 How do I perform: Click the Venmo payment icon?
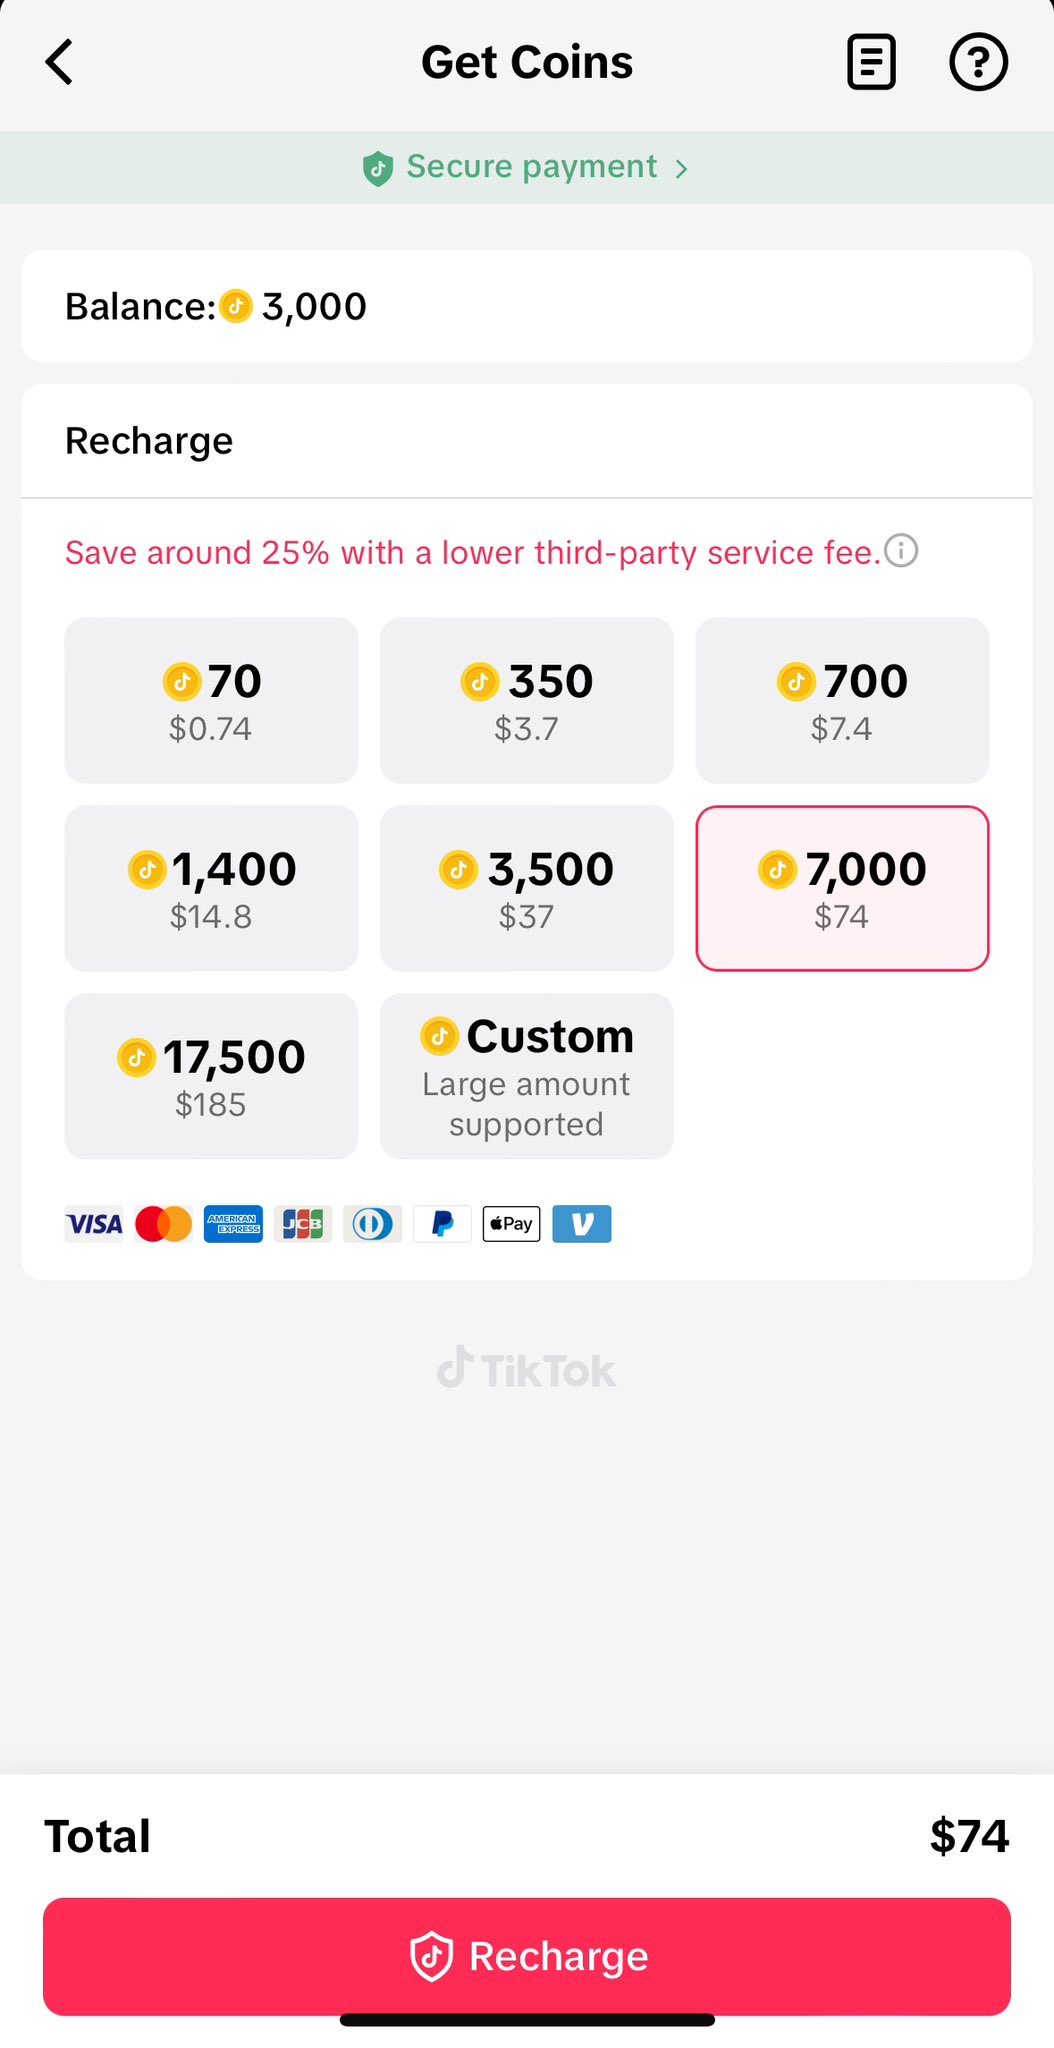[x=582, y=1223]
